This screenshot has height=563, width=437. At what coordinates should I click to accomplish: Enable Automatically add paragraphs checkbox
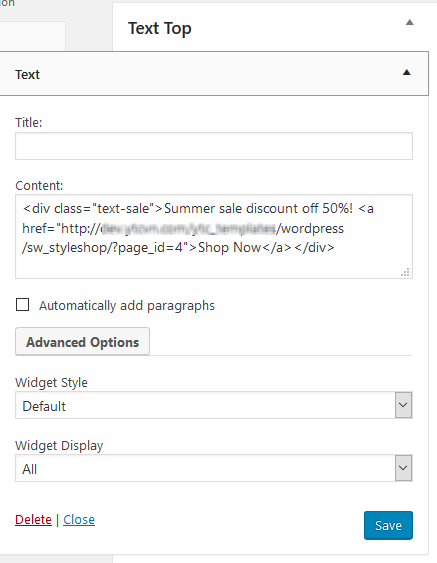[23, 304]
